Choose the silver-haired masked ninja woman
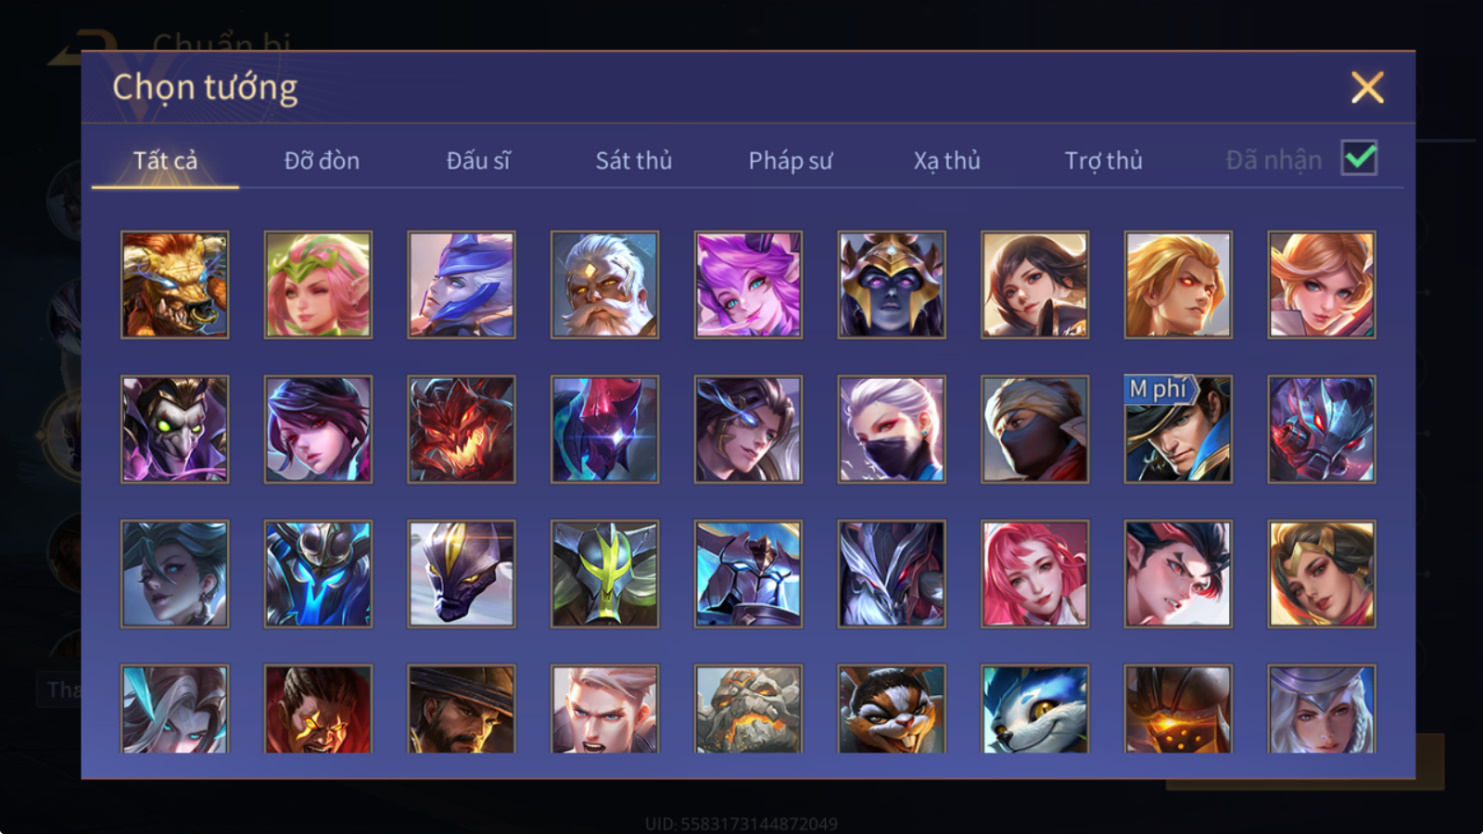This screenshot has width=1483, height=834. tap(891, 429)
